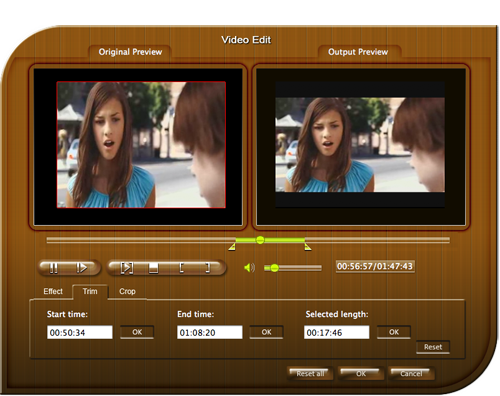The width and height of the screenshot is (500, 396).
Task: Click the End time field
Action: pyautogui.click(x=210, y=332)
